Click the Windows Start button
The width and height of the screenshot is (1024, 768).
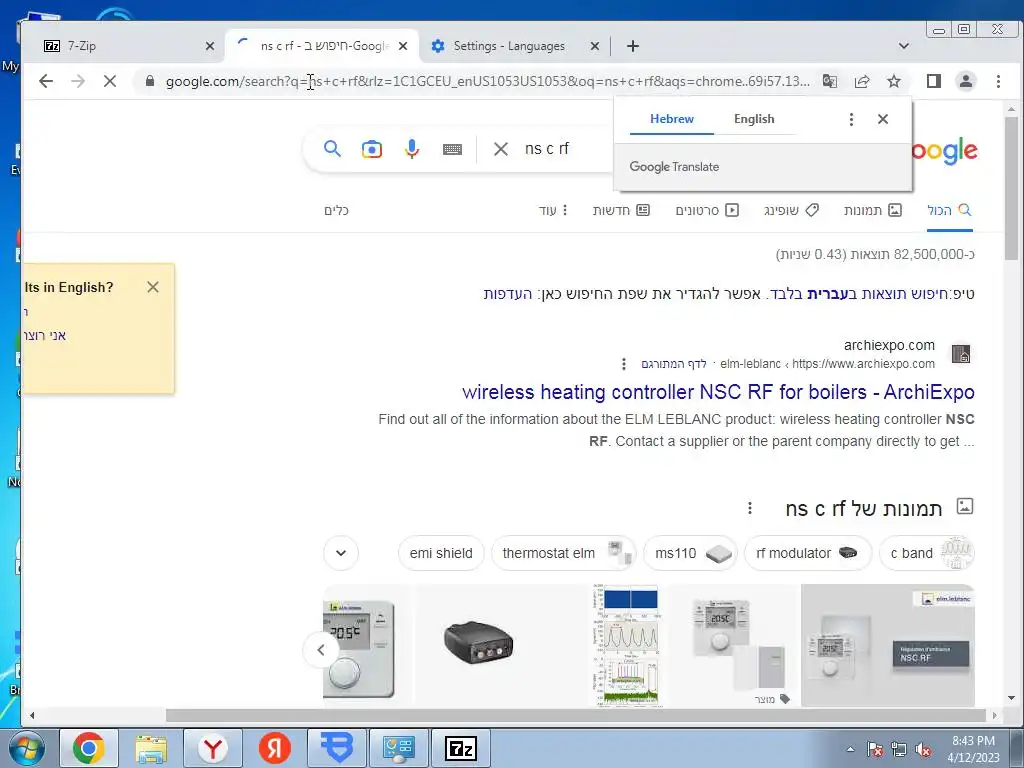click(x=26, y=748)
